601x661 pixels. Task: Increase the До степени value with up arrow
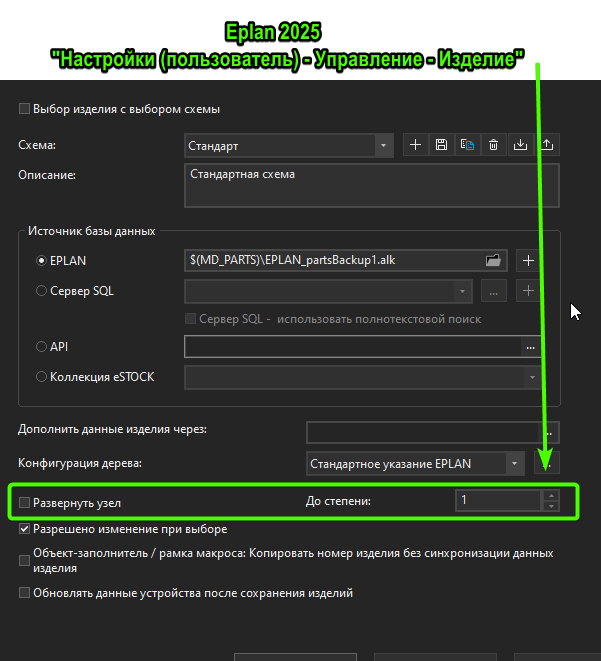[551, 496]
